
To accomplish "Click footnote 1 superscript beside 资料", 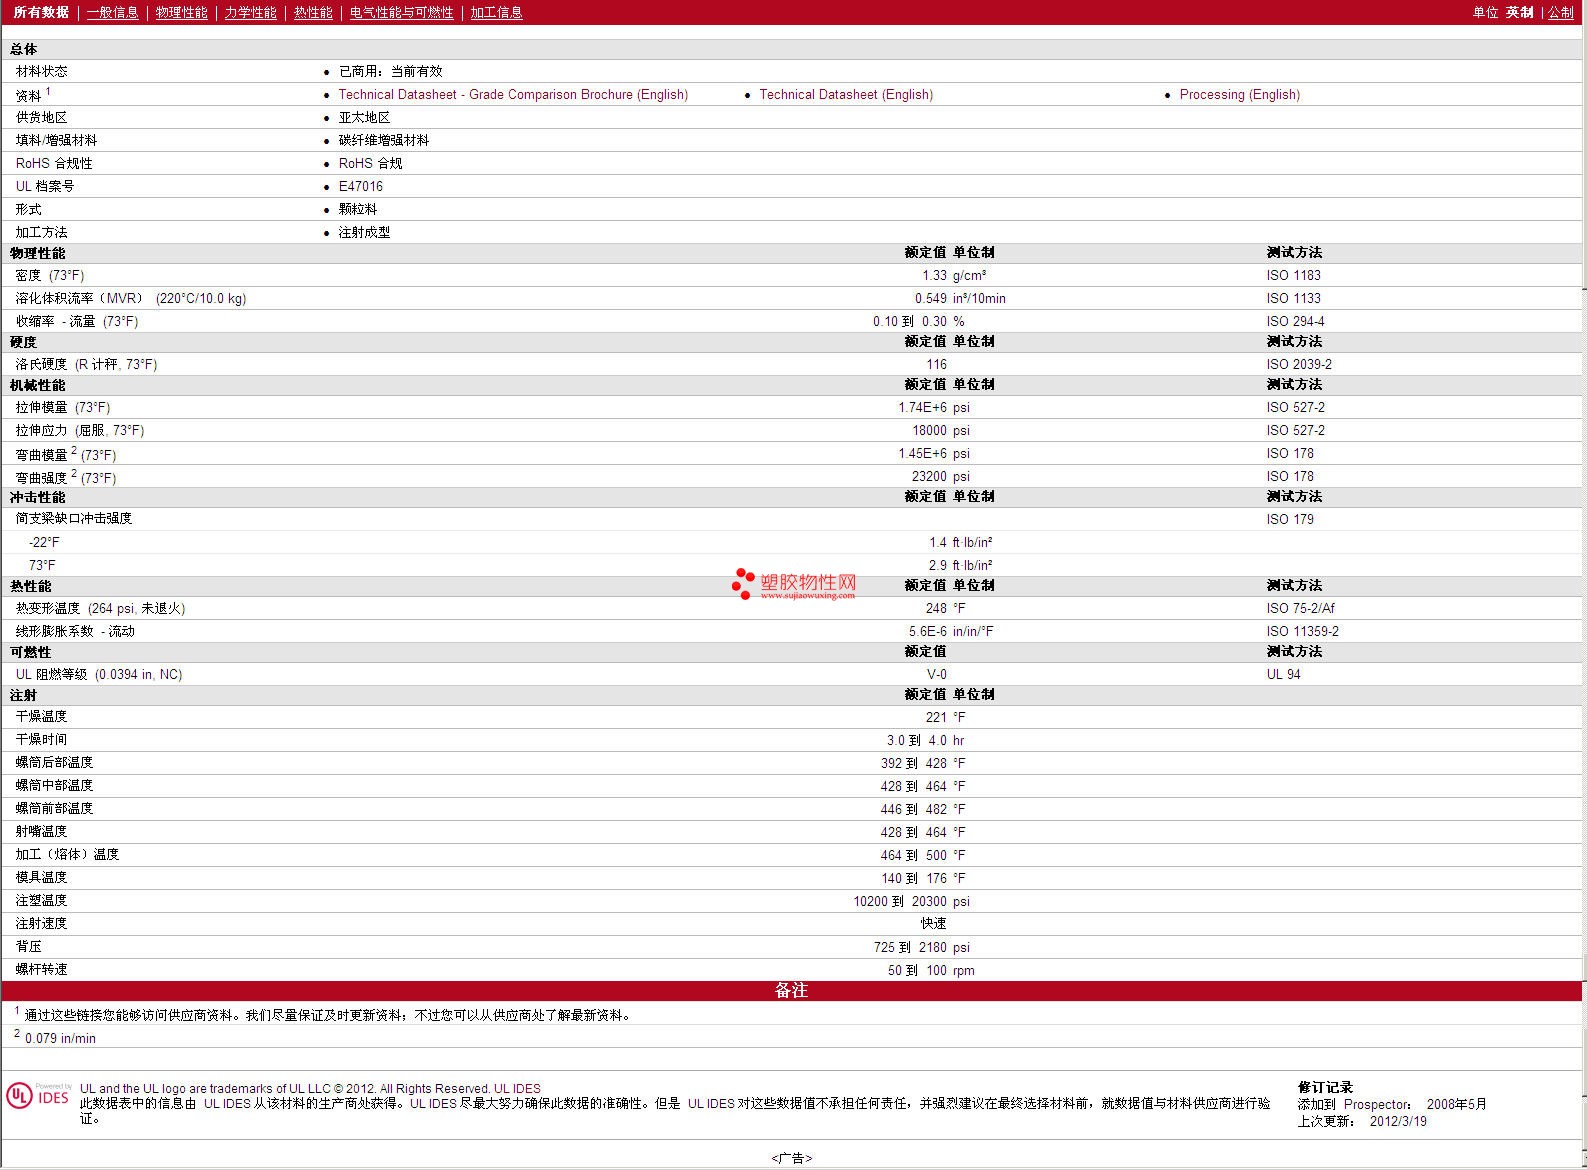I will pos(48,91).
